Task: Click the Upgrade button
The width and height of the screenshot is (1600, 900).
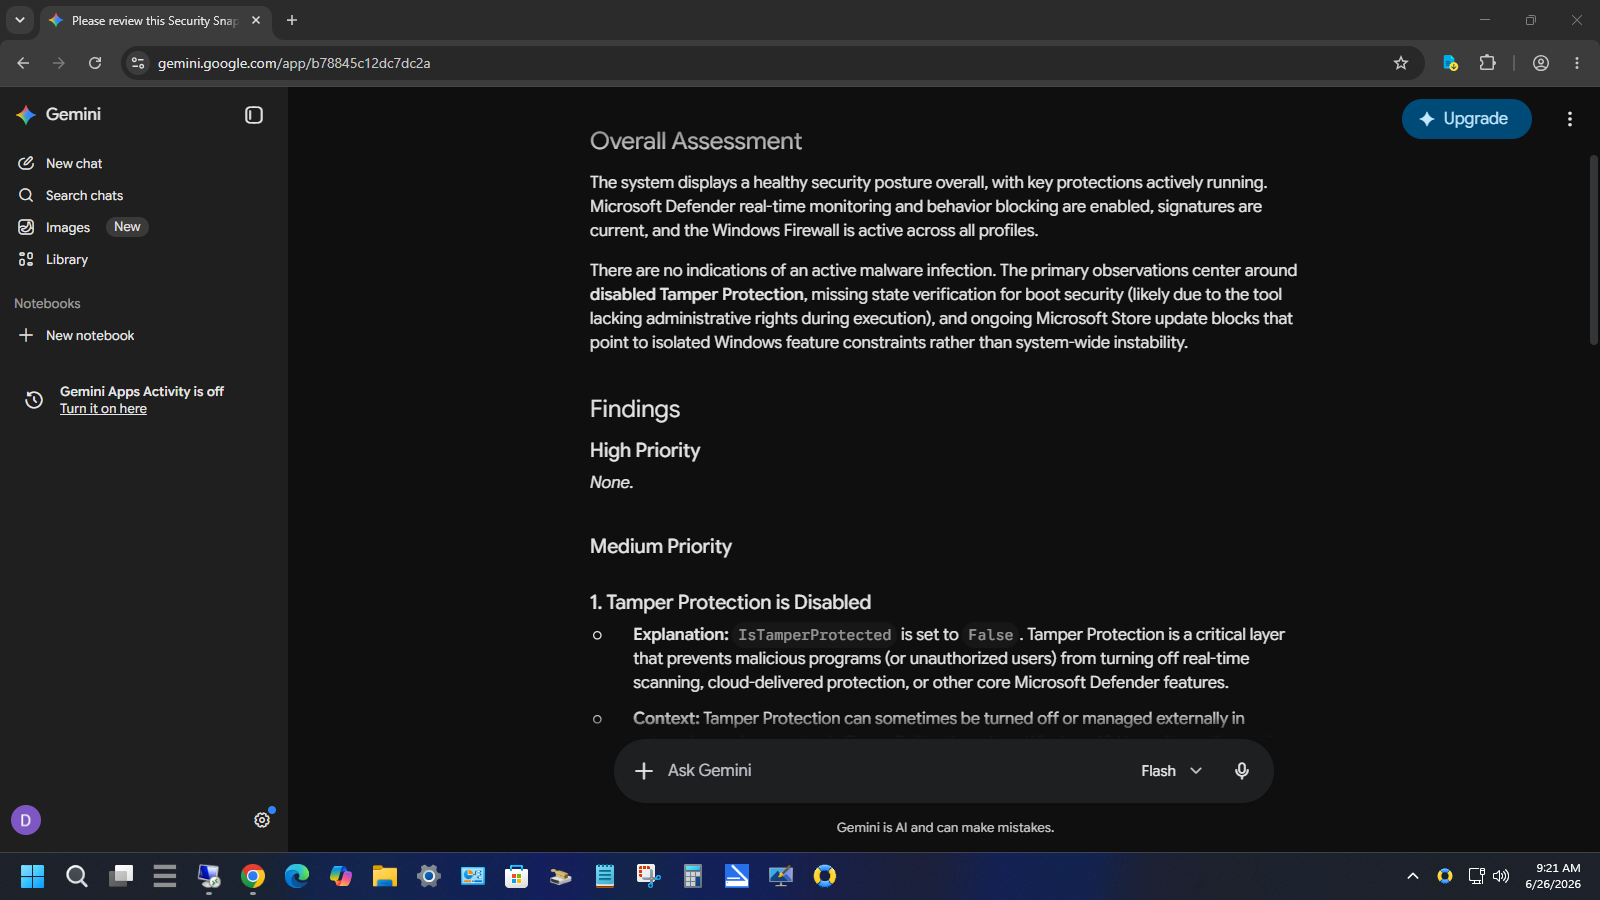Action: [x=1466, y=119]
